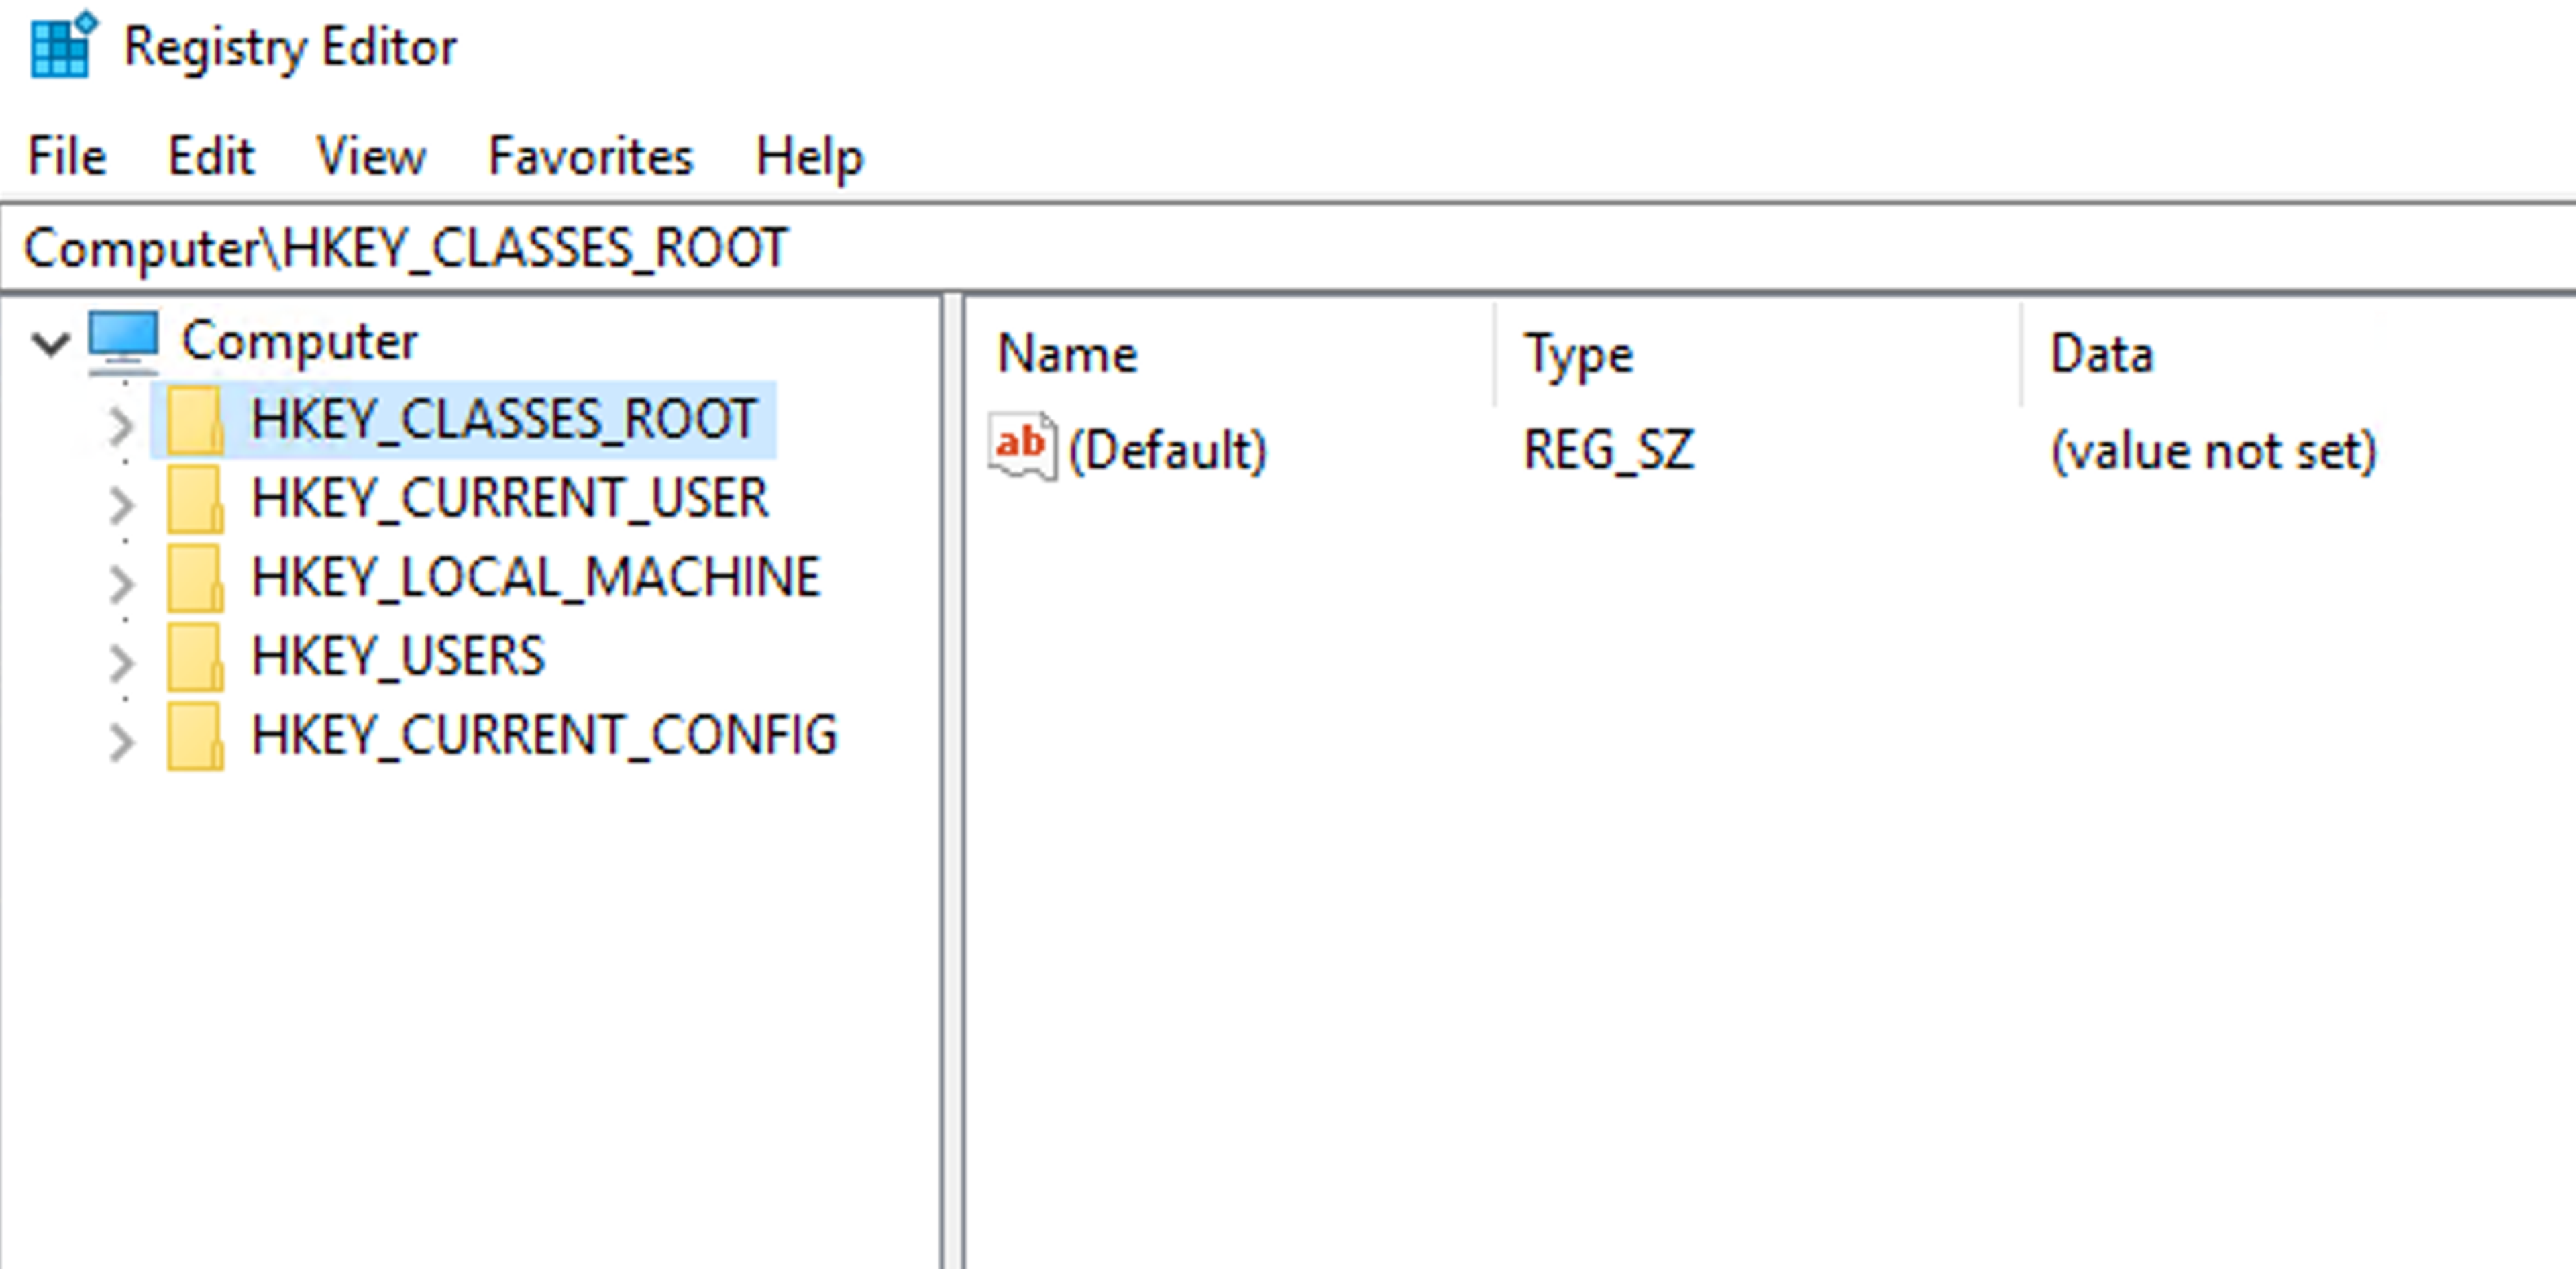Open the Favorites menu
Image resolution: width=2576 pixels, height=1269 pixels.
click(590, 157)
